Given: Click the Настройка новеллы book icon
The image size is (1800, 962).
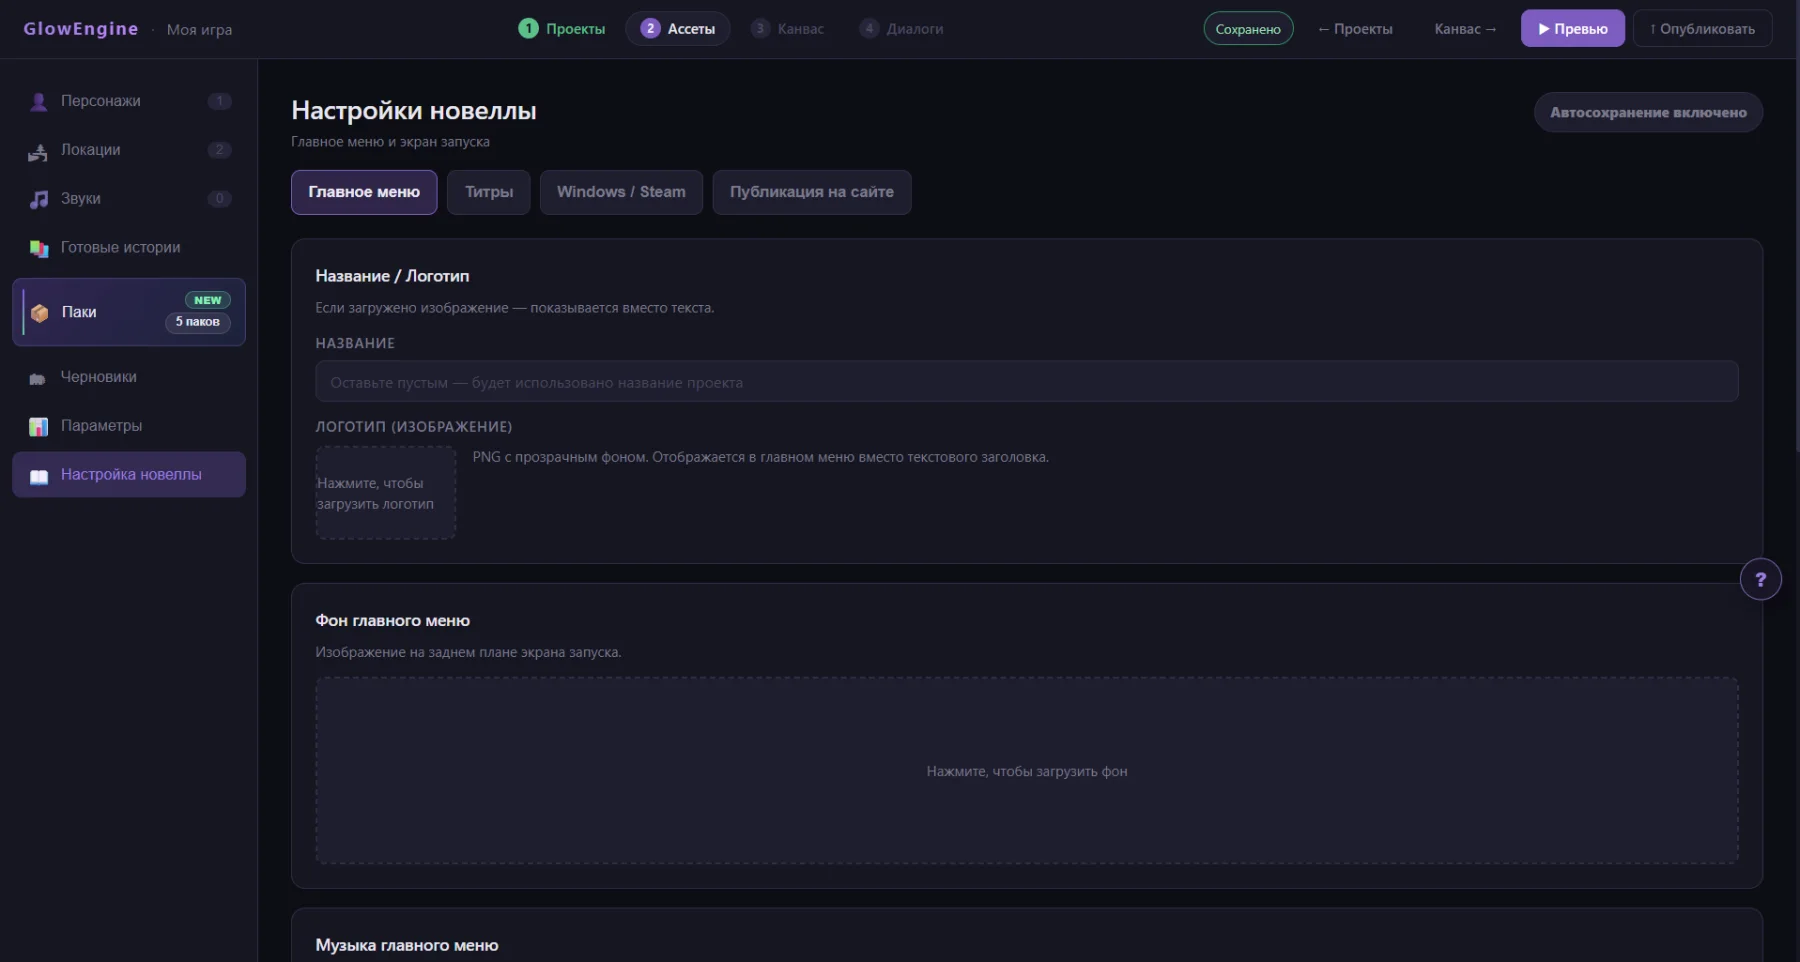Looking at the screenshot, I should (39, 476).
